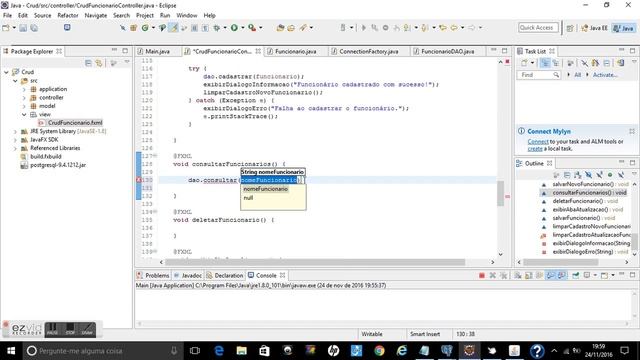The image size is (640, 360).
Task: Click the Chrome icon in taskbar
Action: tap(379, 351)
